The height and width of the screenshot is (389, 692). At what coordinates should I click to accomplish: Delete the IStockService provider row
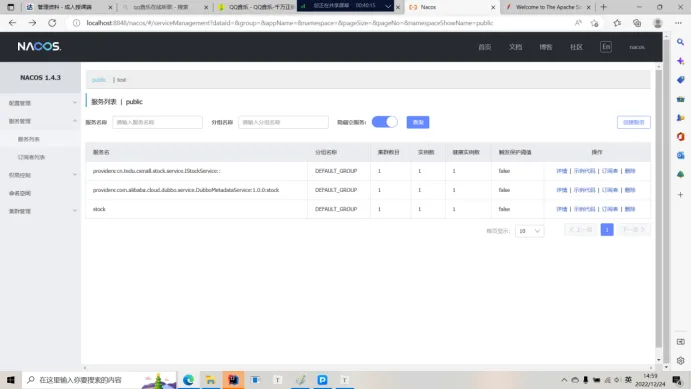pyautogui.click(x=630, y=171)
